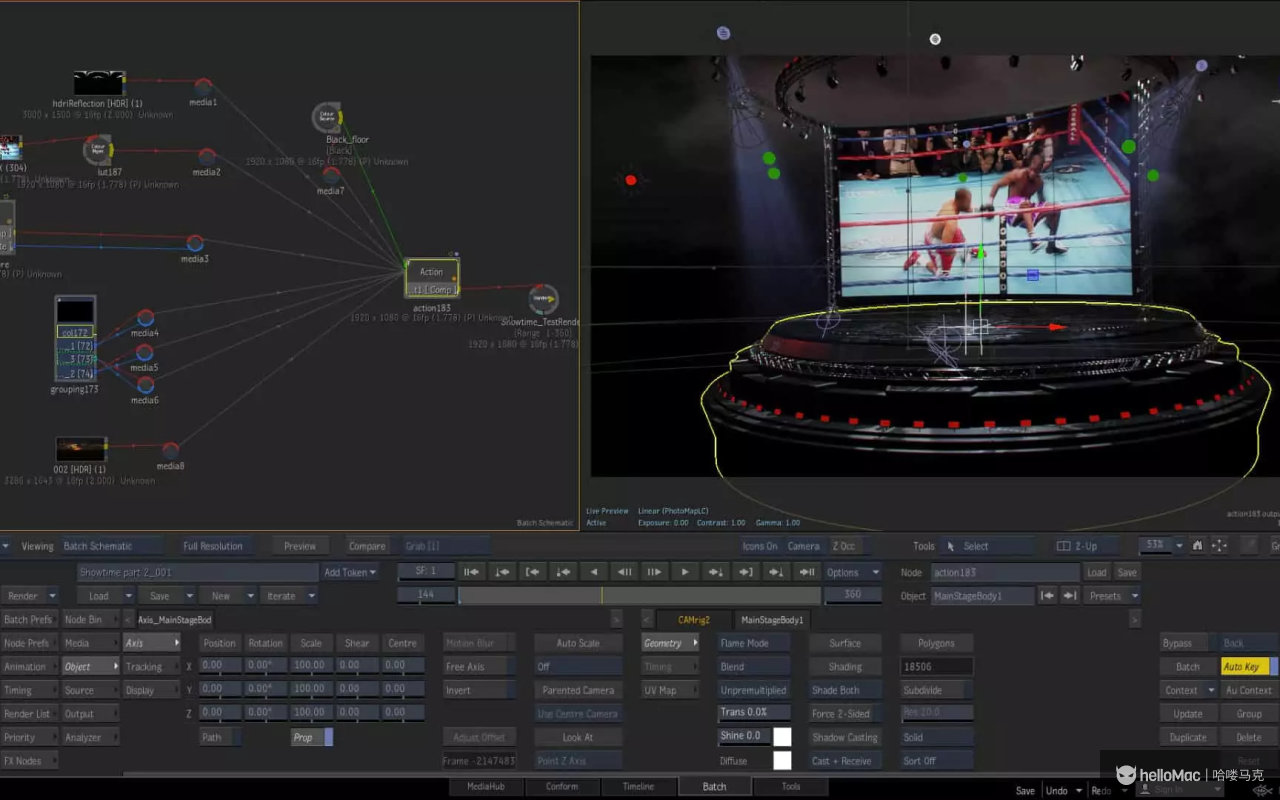
Task: Toggle Auto Key
Action: (1249, 667)
